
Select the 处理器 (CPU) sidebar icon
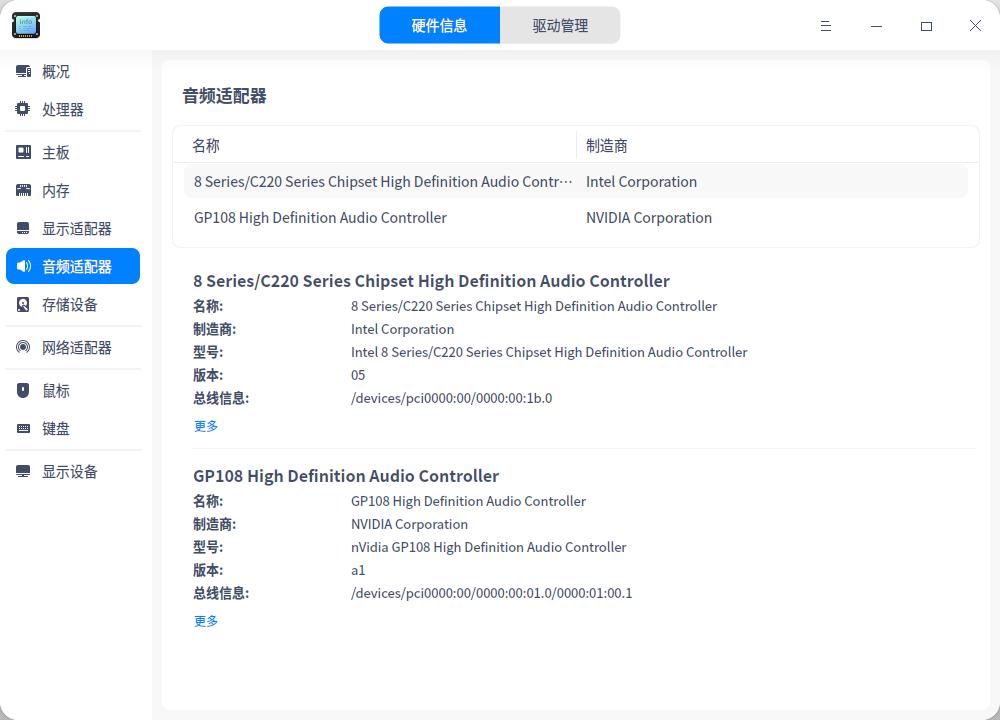pyautogui.click(x=62, y=109)
